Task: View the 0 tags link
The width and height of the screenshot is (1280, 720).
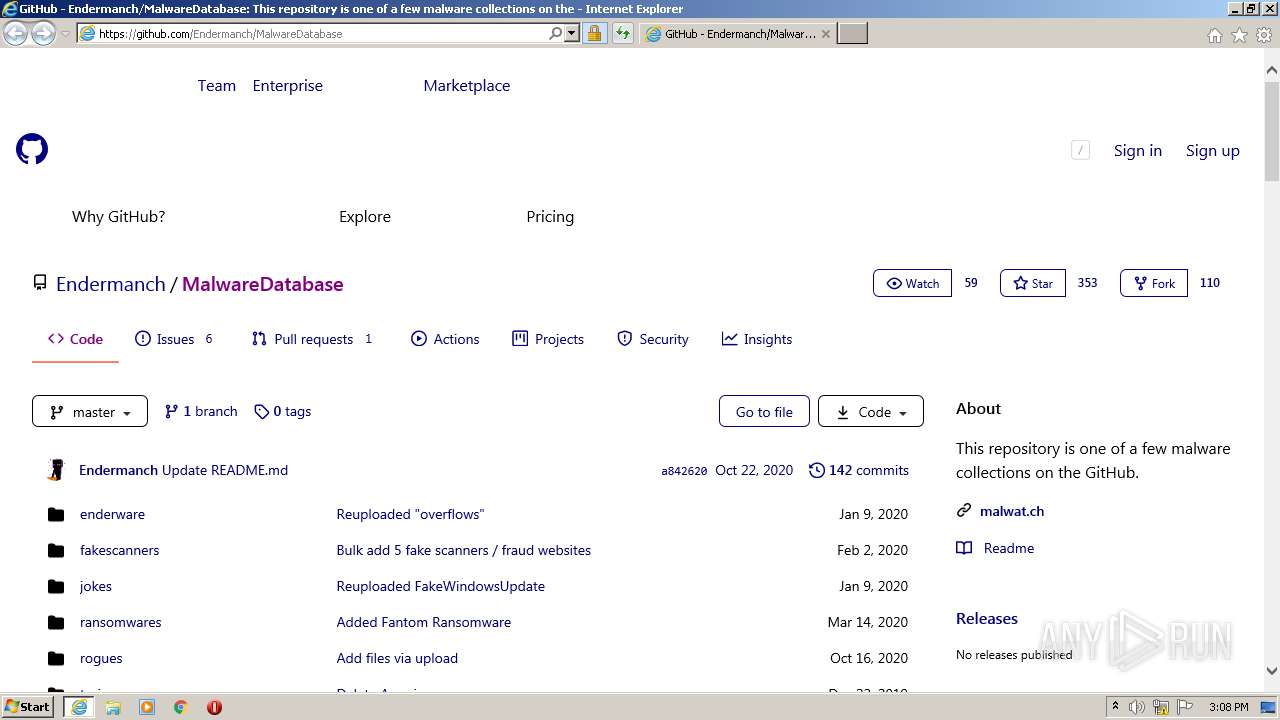Action: click(283, 411)
